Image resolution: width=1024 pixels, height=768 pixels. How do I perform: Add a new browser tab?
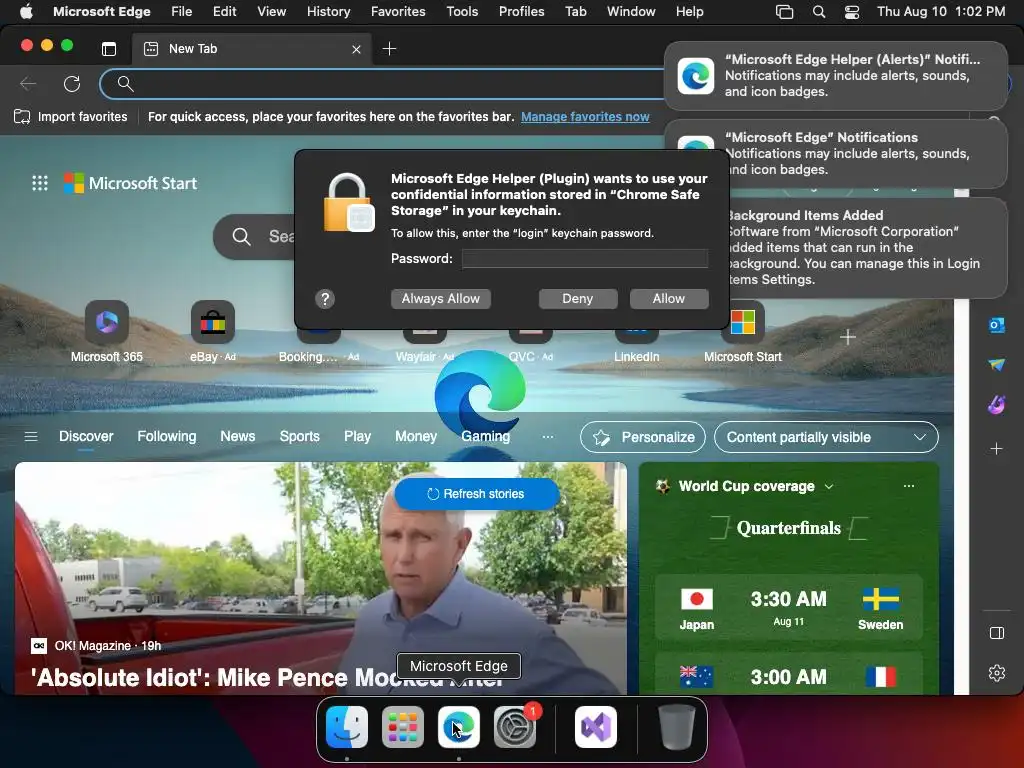[x=389, y=49]
